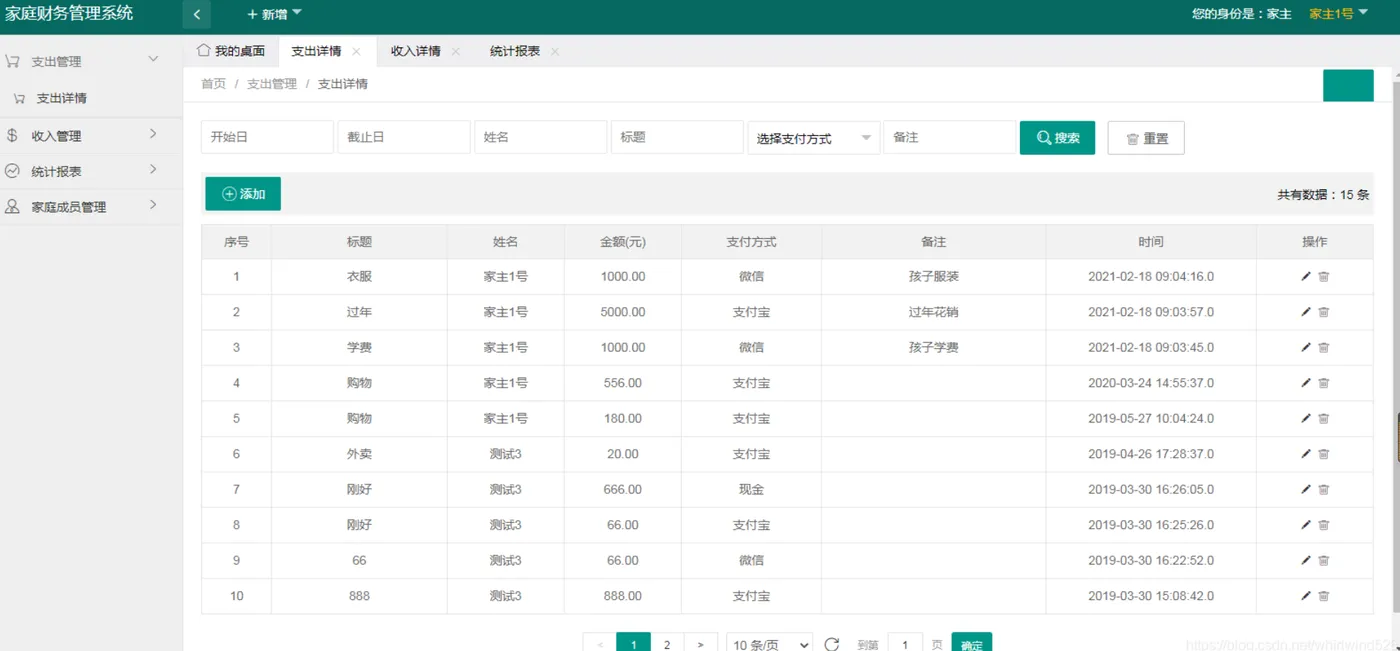Click the 重置 reset button
The width and height of the screenshot is (1400, 651).
click(1146, 138)
